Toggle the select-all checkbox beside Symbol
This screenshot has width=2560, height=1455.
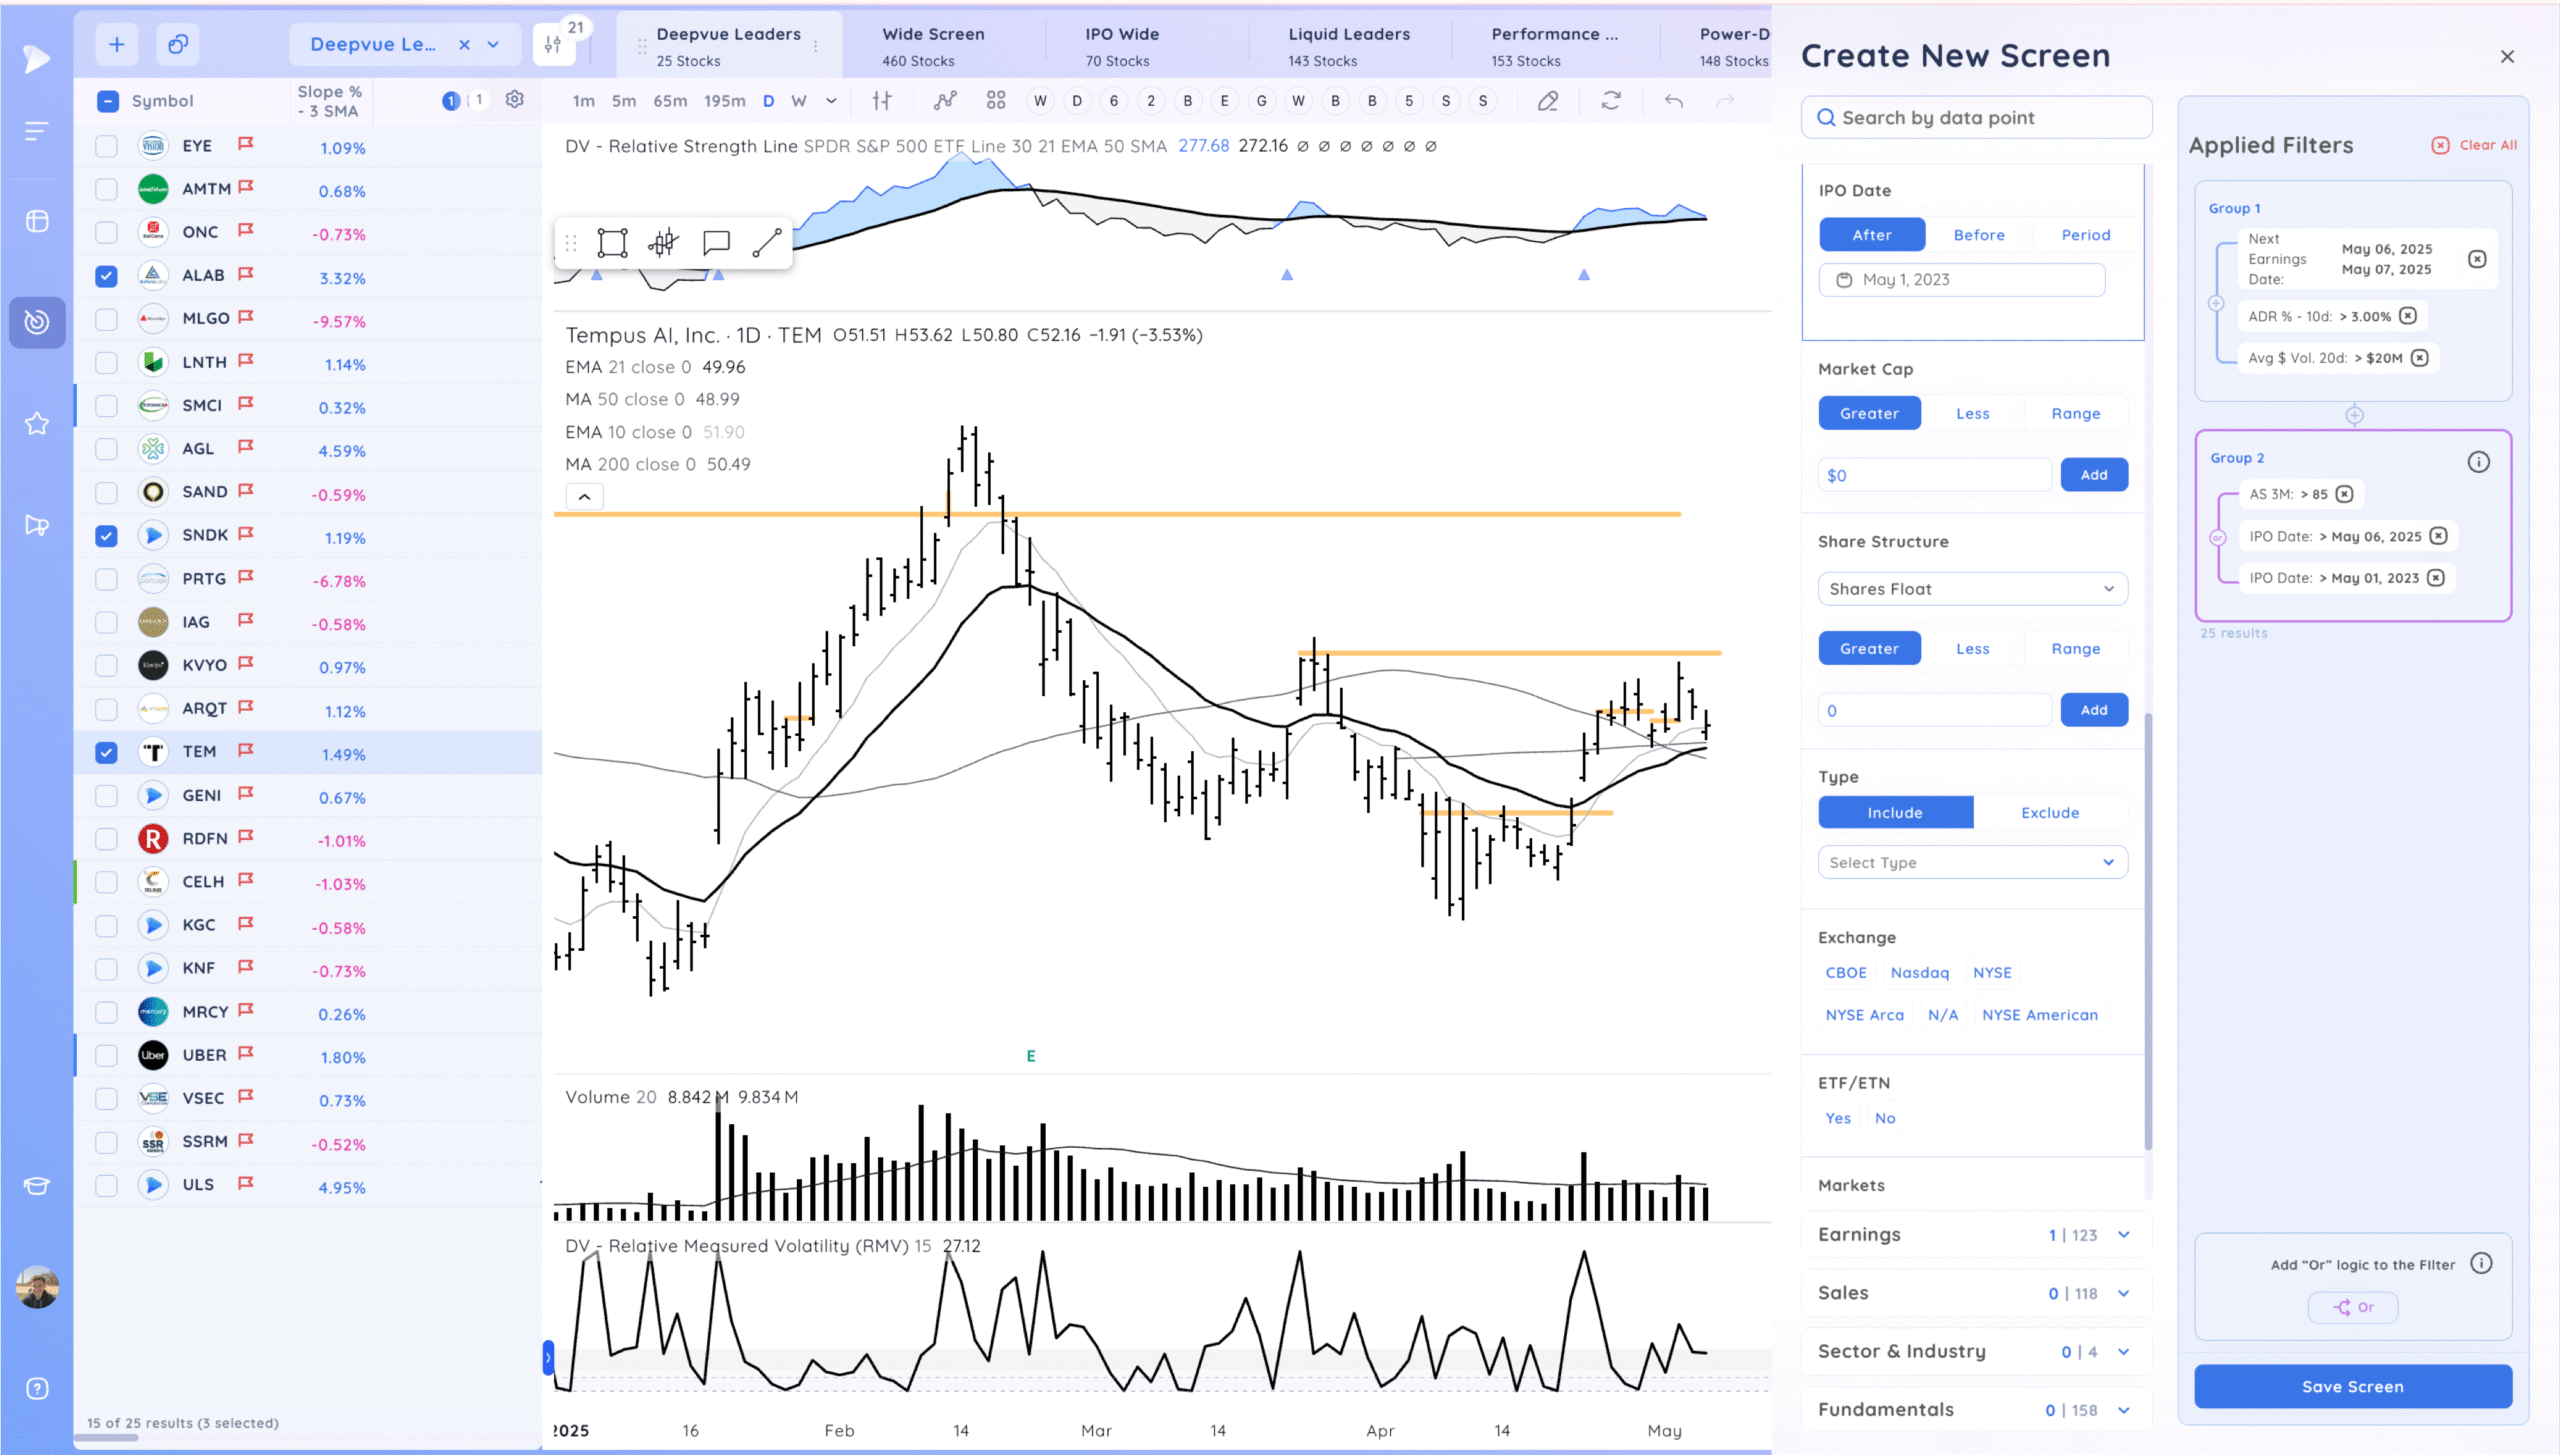(108, 101)
